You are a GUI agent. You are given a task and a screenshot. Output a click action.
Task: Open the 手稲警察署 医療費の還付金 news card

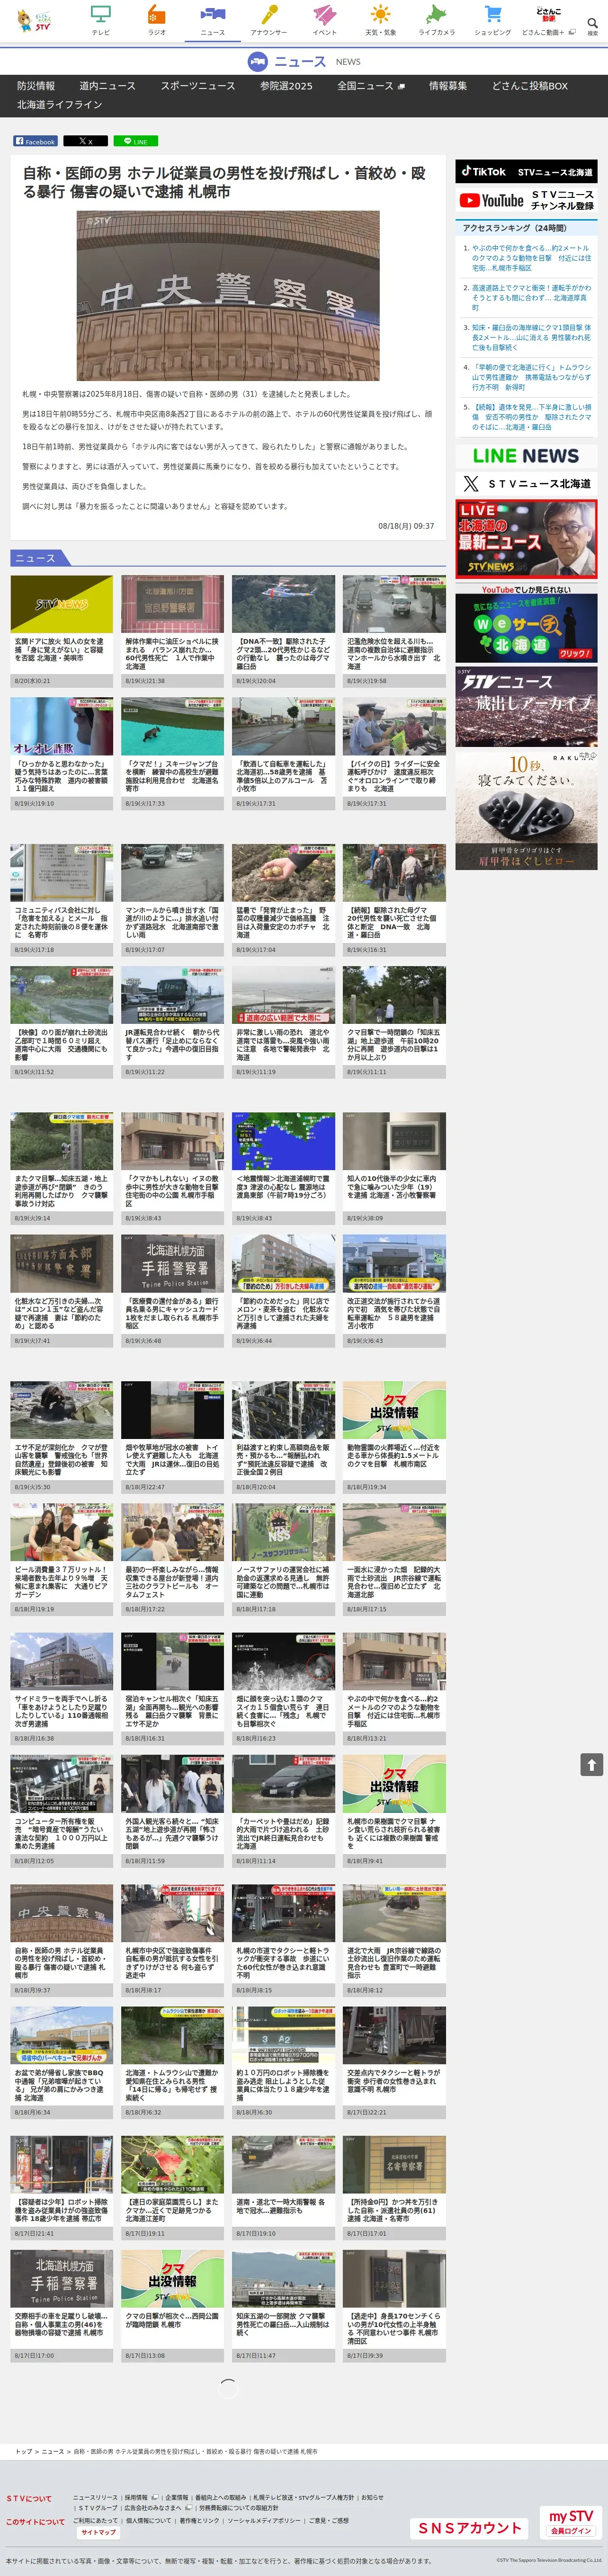pyautogui.click(x=172, y=1290)
